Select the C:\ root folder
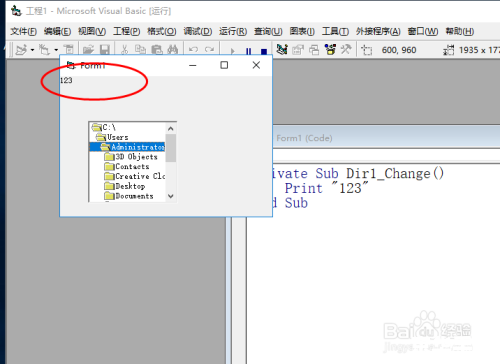The width and height of the screenshot is (500, 364). click(128, 127)
